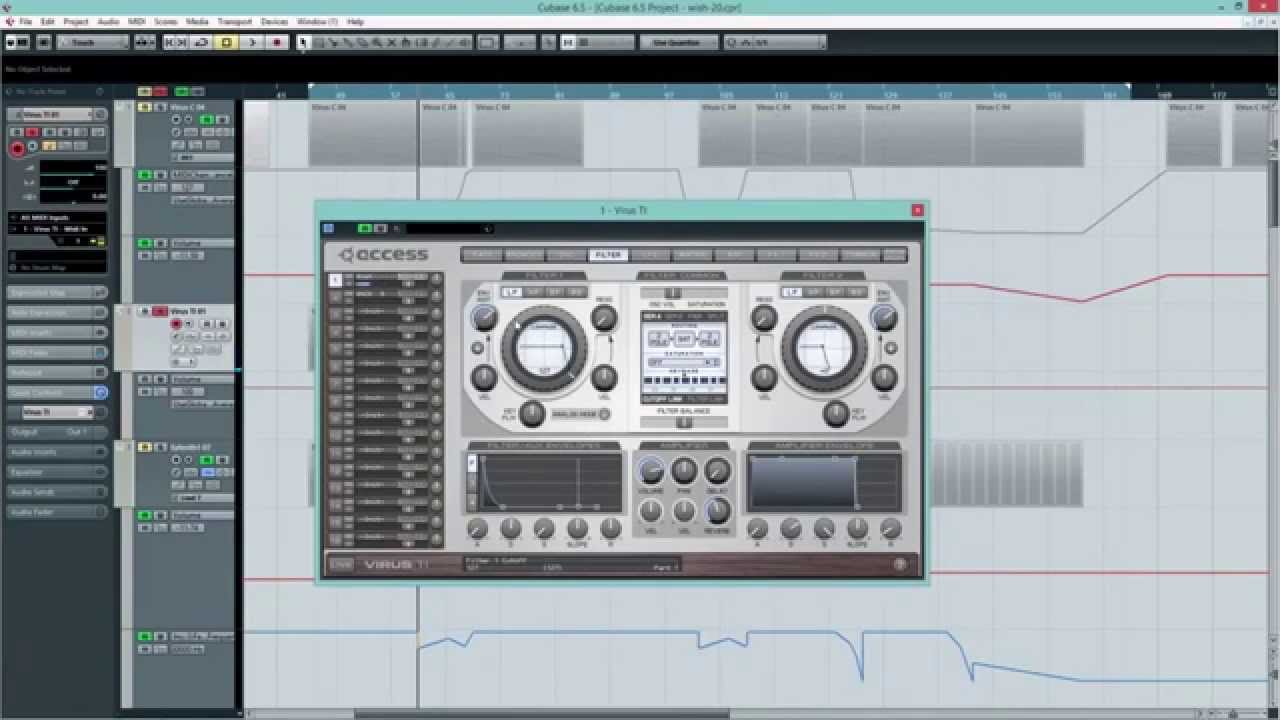Expand the Notepad inspector section
1280x720 pixels.
(57, 372)
